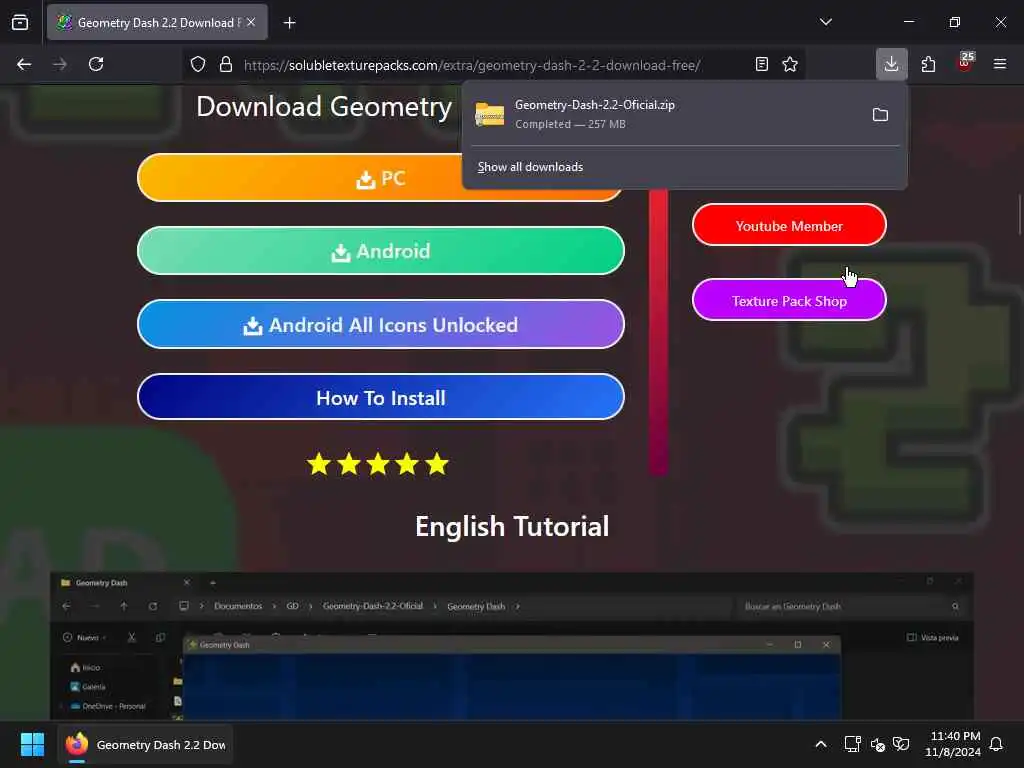Open the Windows Start menu
This screenshot has width=1024, height=768.
[x=32, y=744]
